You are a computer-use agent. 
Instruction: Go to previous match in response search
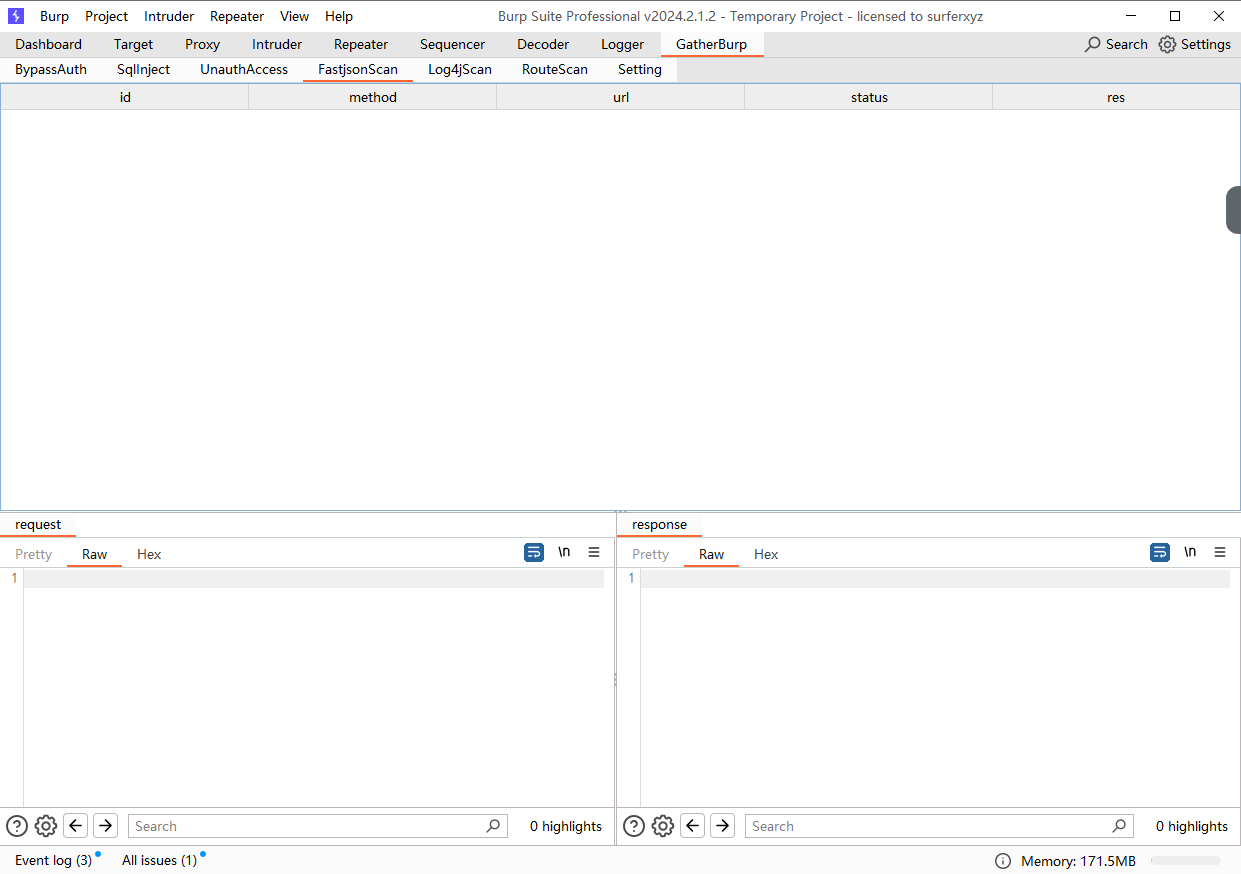(693, 826)
